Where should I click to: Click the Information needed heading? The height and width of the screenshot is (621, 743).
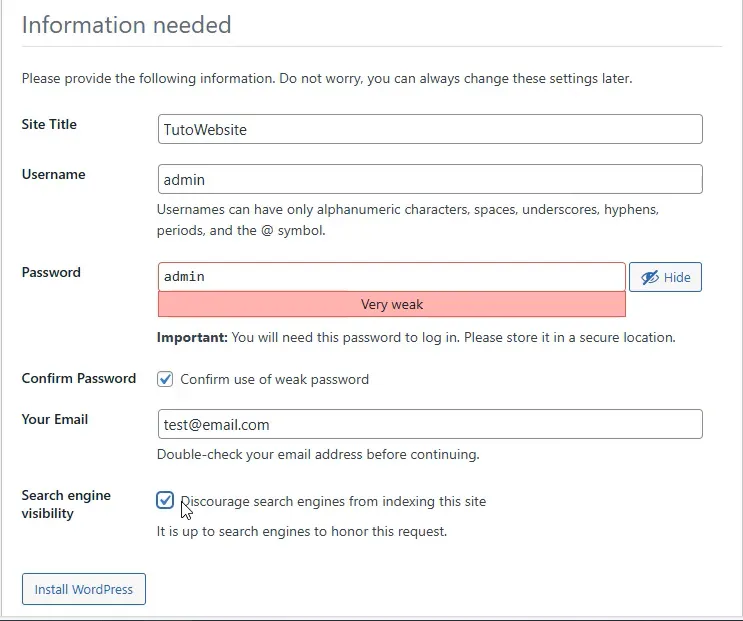(126, 24)
